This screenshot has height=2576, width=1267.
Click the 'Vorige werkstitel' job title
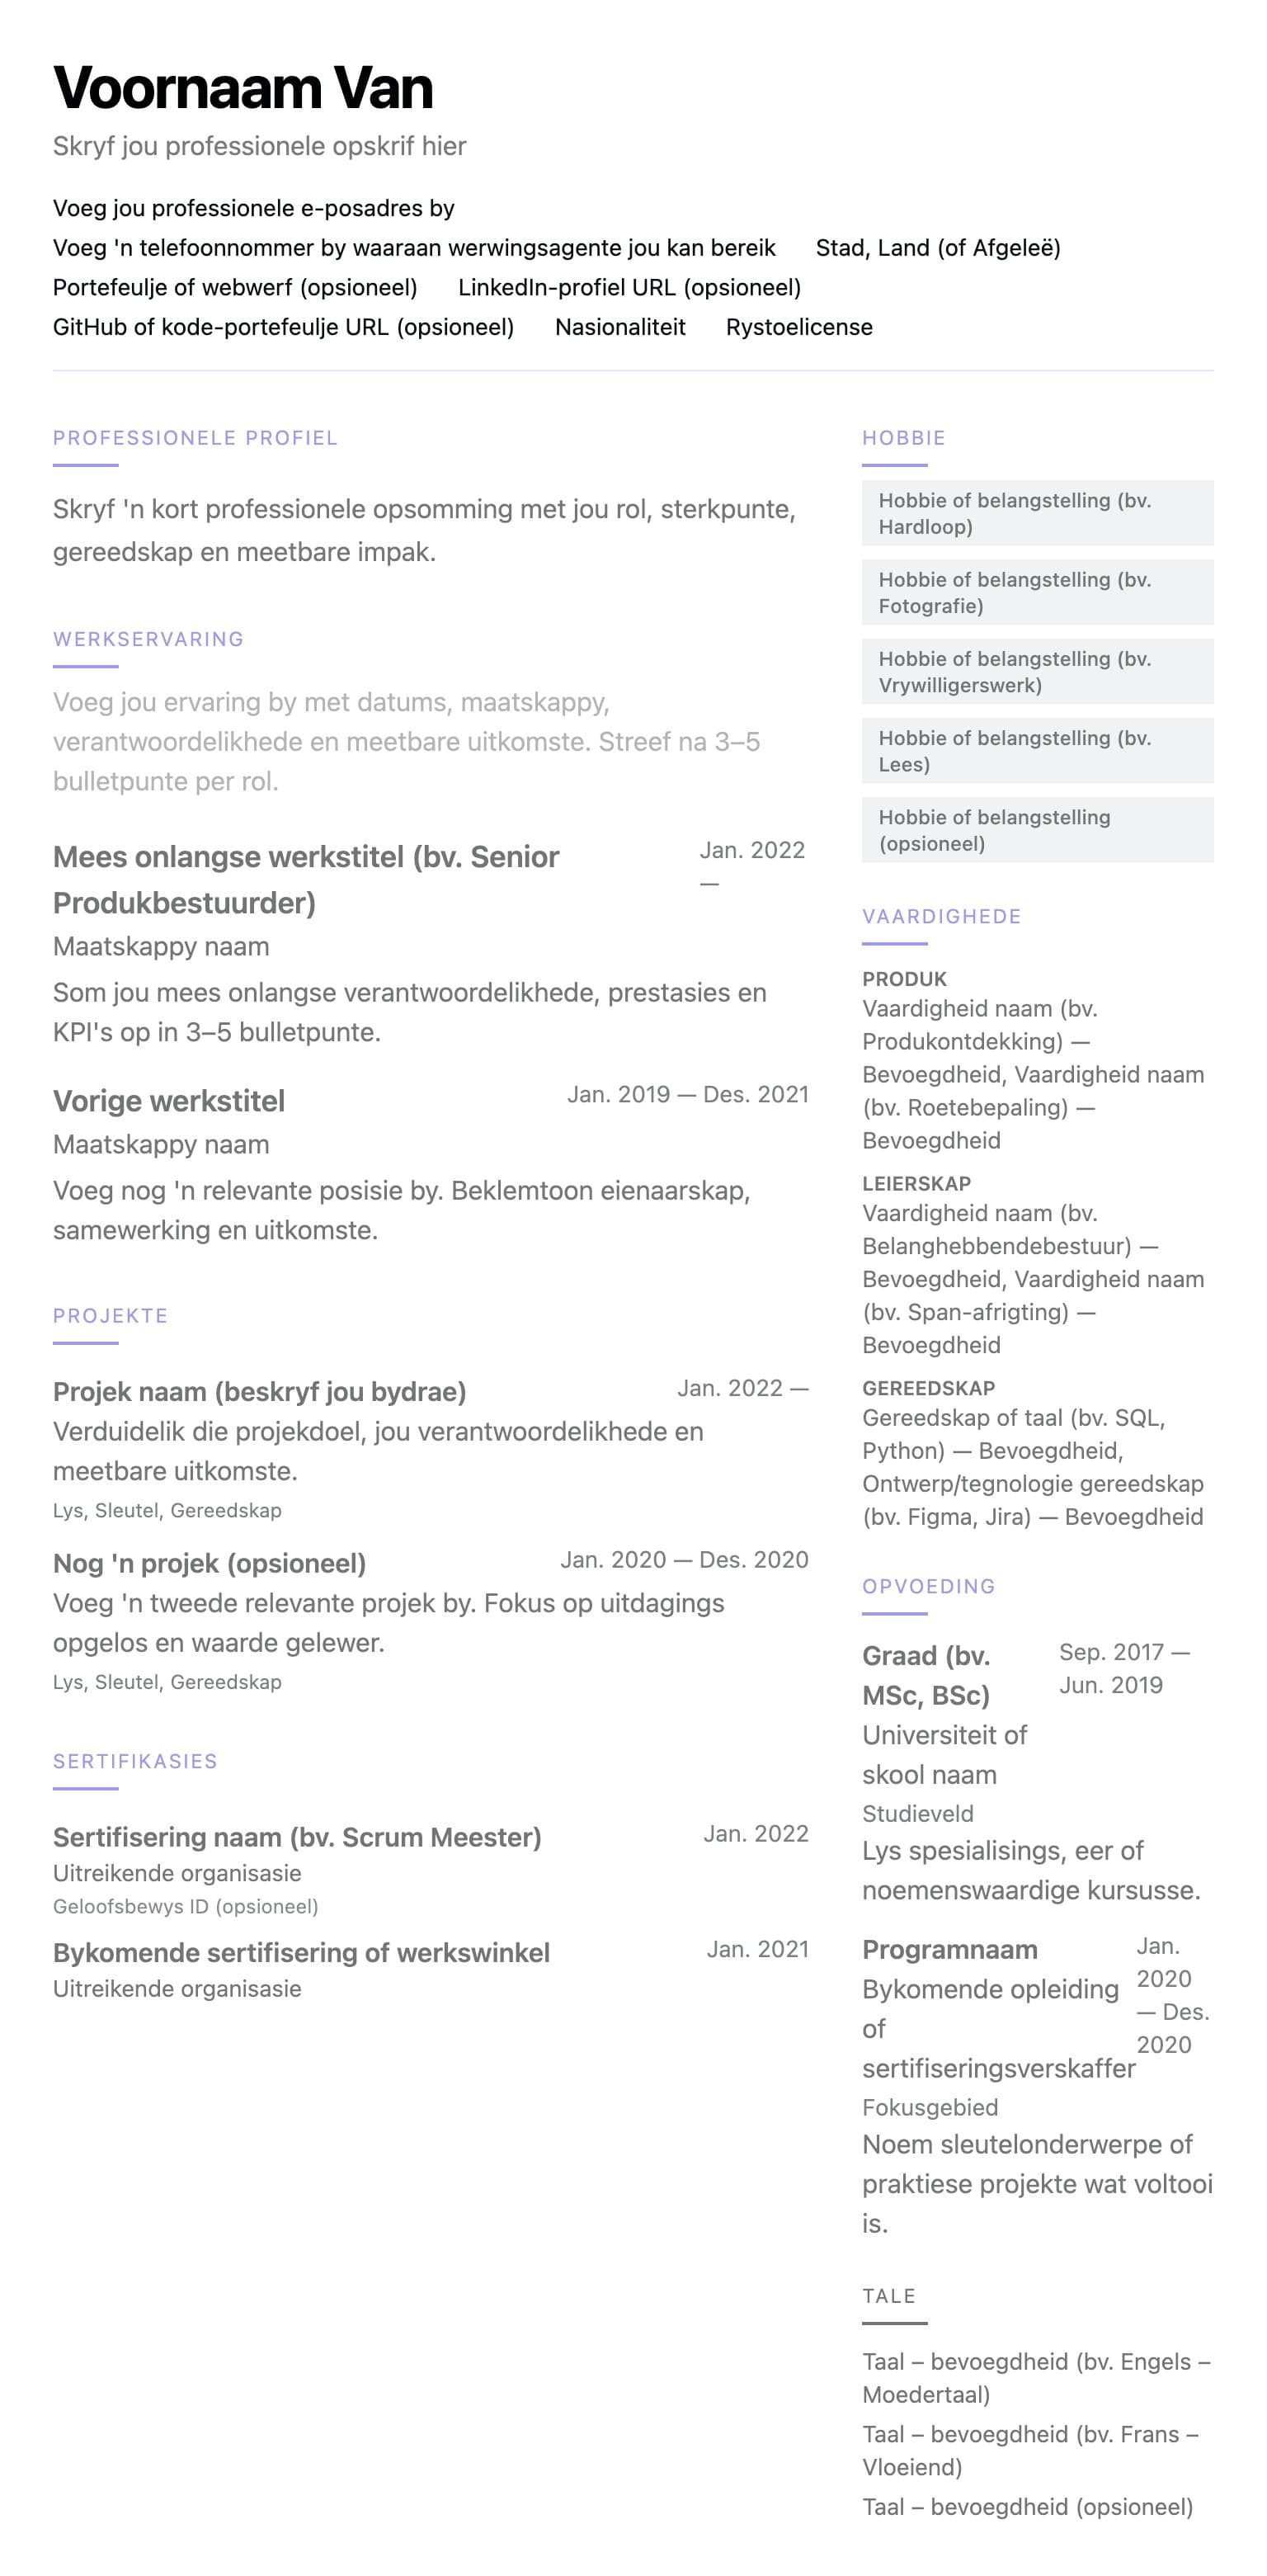tap(169, 1101)
